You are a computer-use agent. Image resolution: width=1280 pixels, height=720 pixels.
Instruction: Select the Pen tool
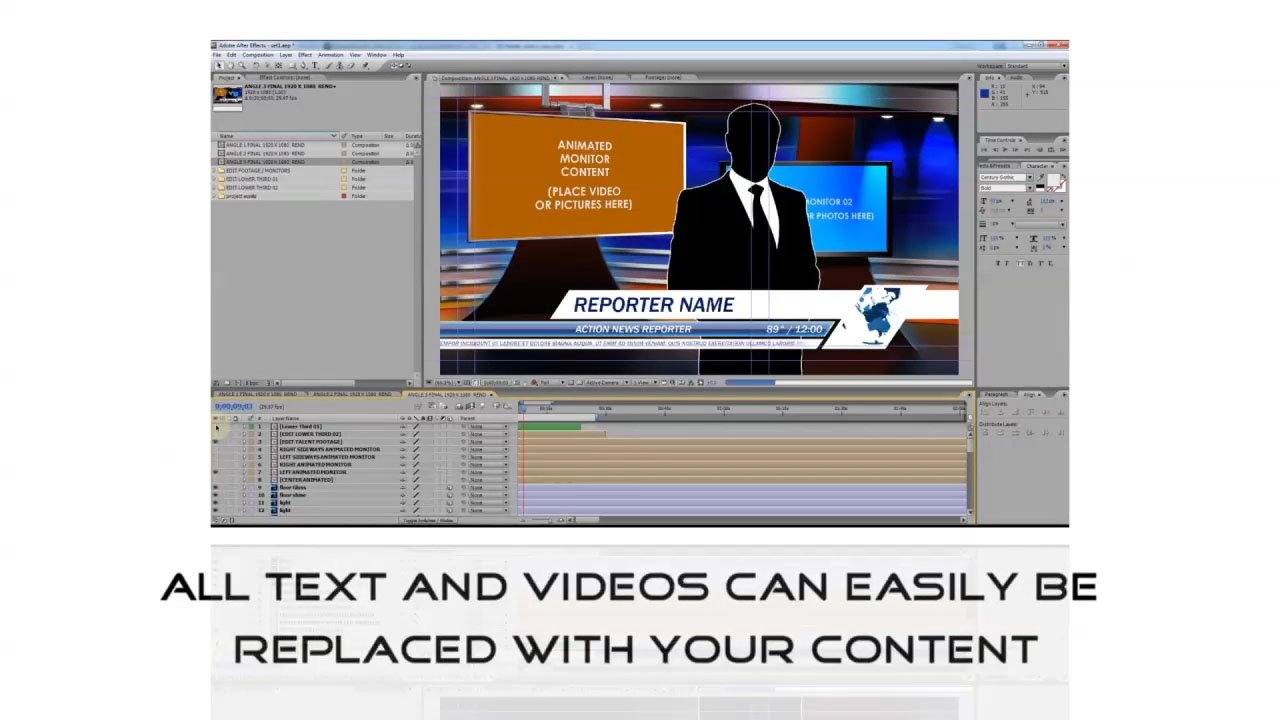coord(303,65)
